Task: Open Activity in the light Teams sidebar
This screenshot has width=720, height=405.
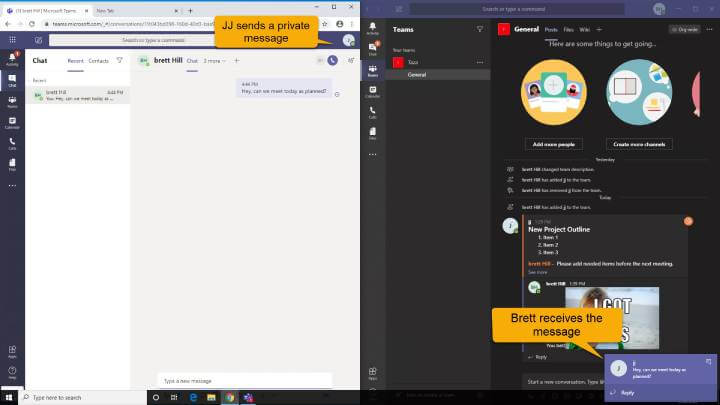Action: 12,59
